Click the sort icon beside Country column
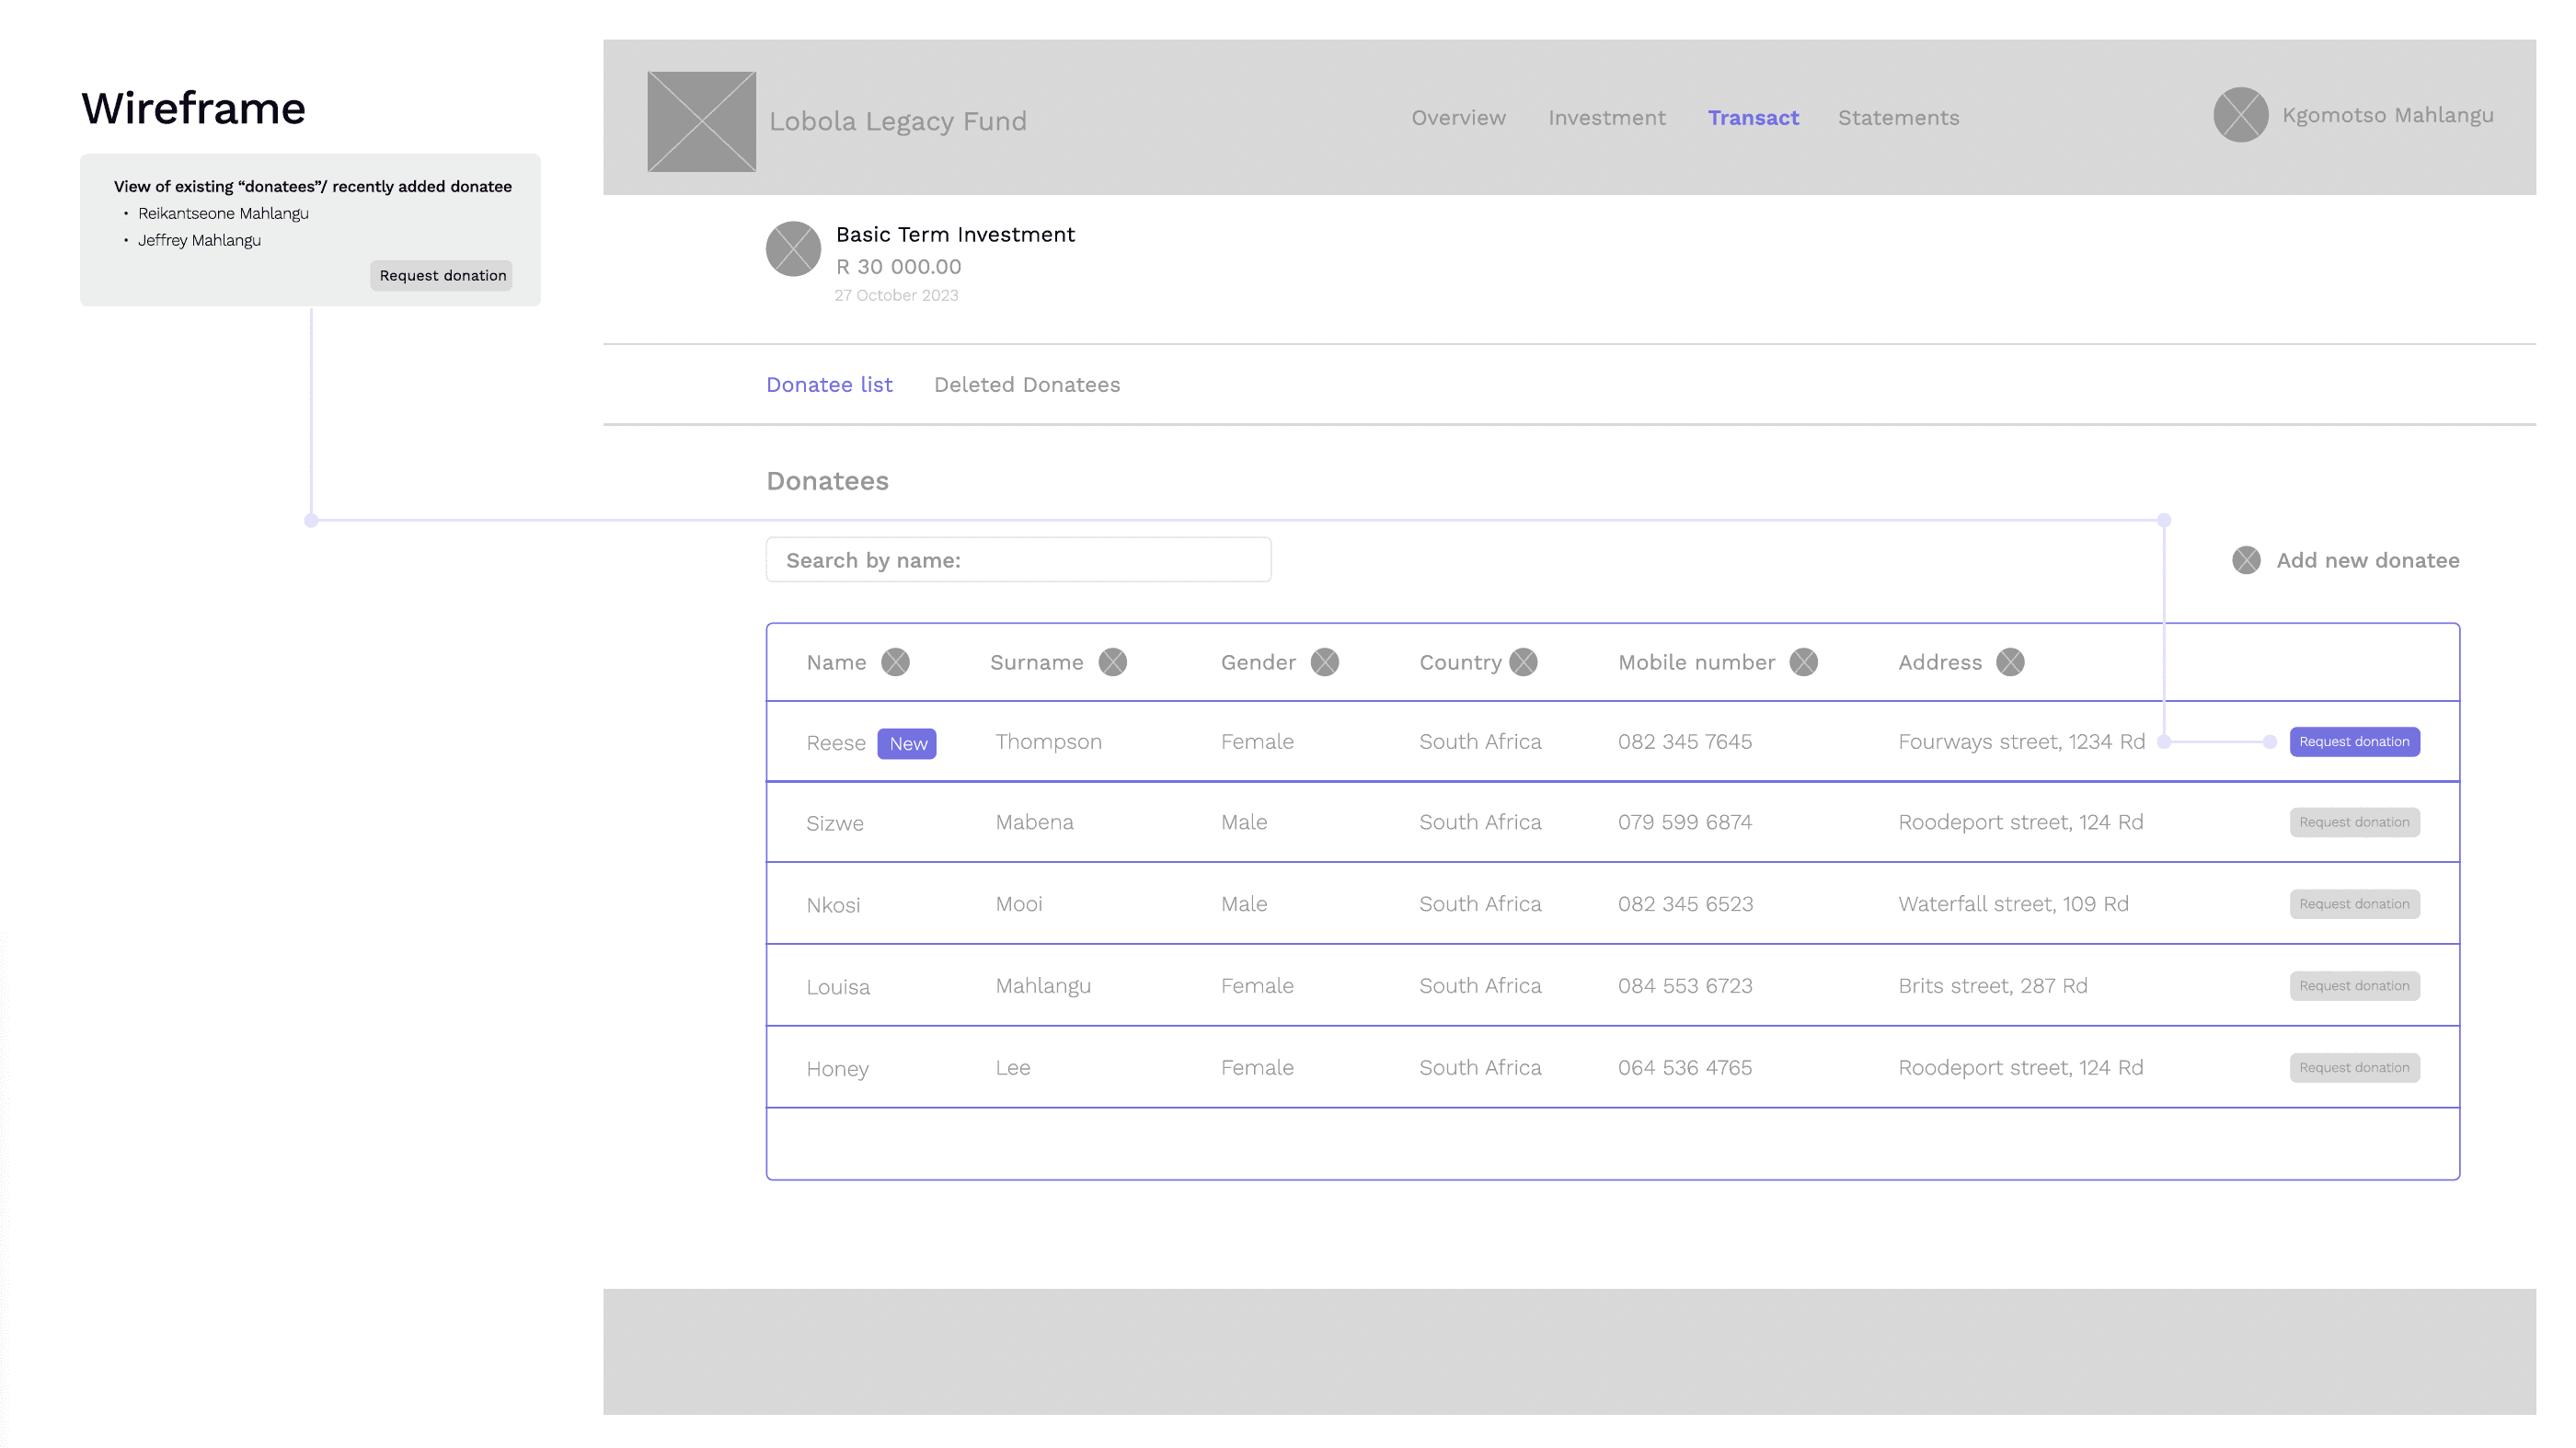This screenshot has height=1448, width=2576. (x=1523, y=662)
